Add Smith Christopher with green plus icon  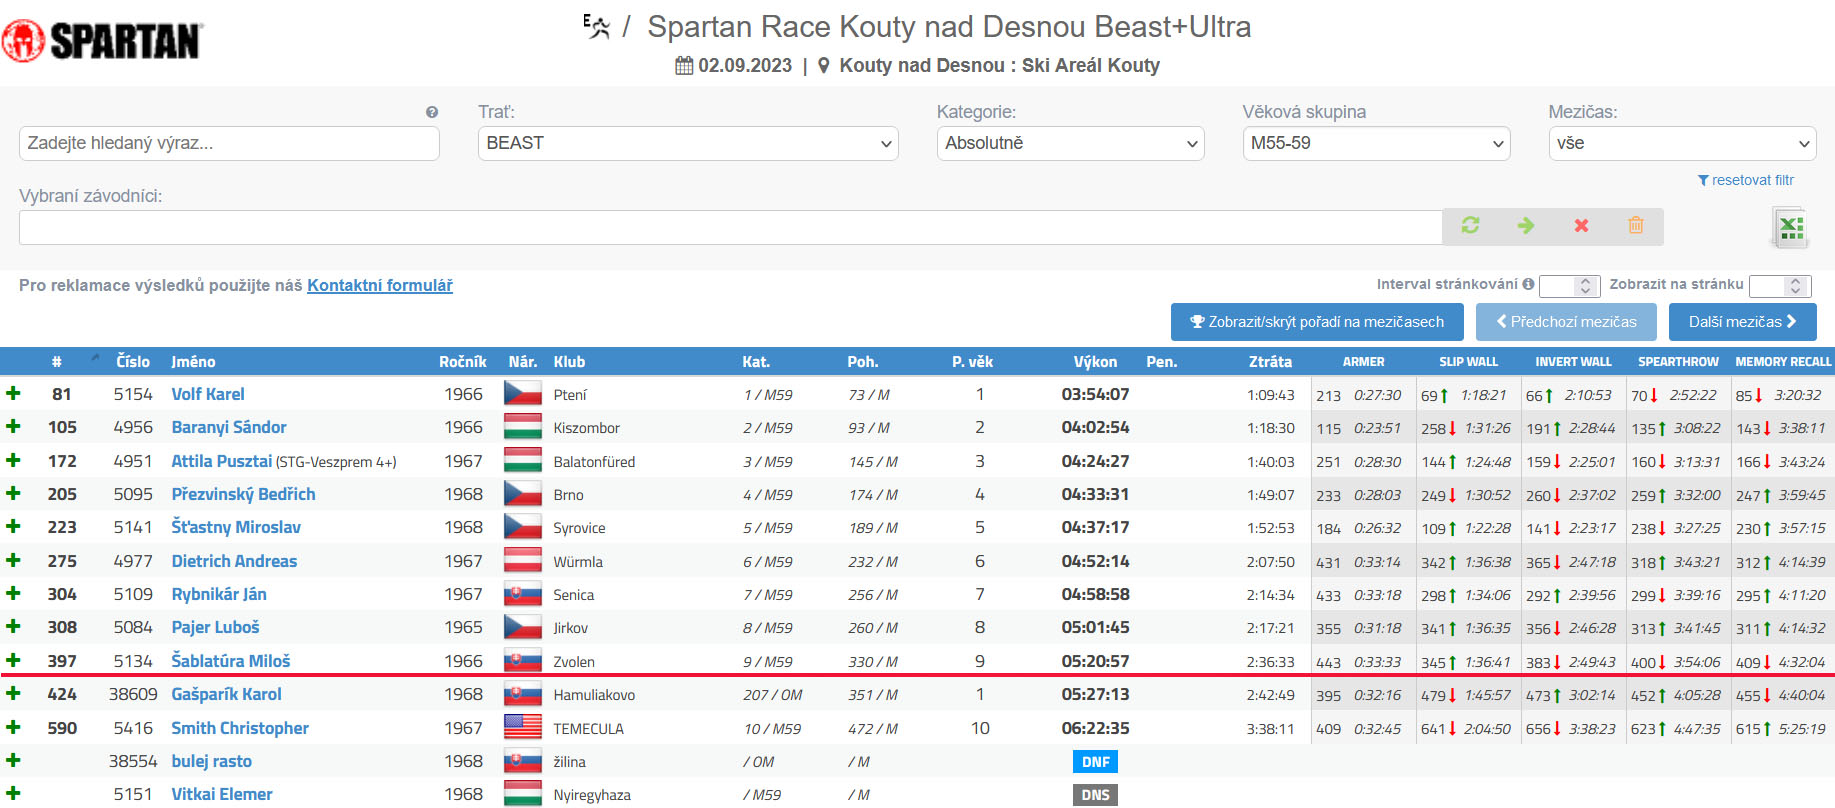point(13,727)
